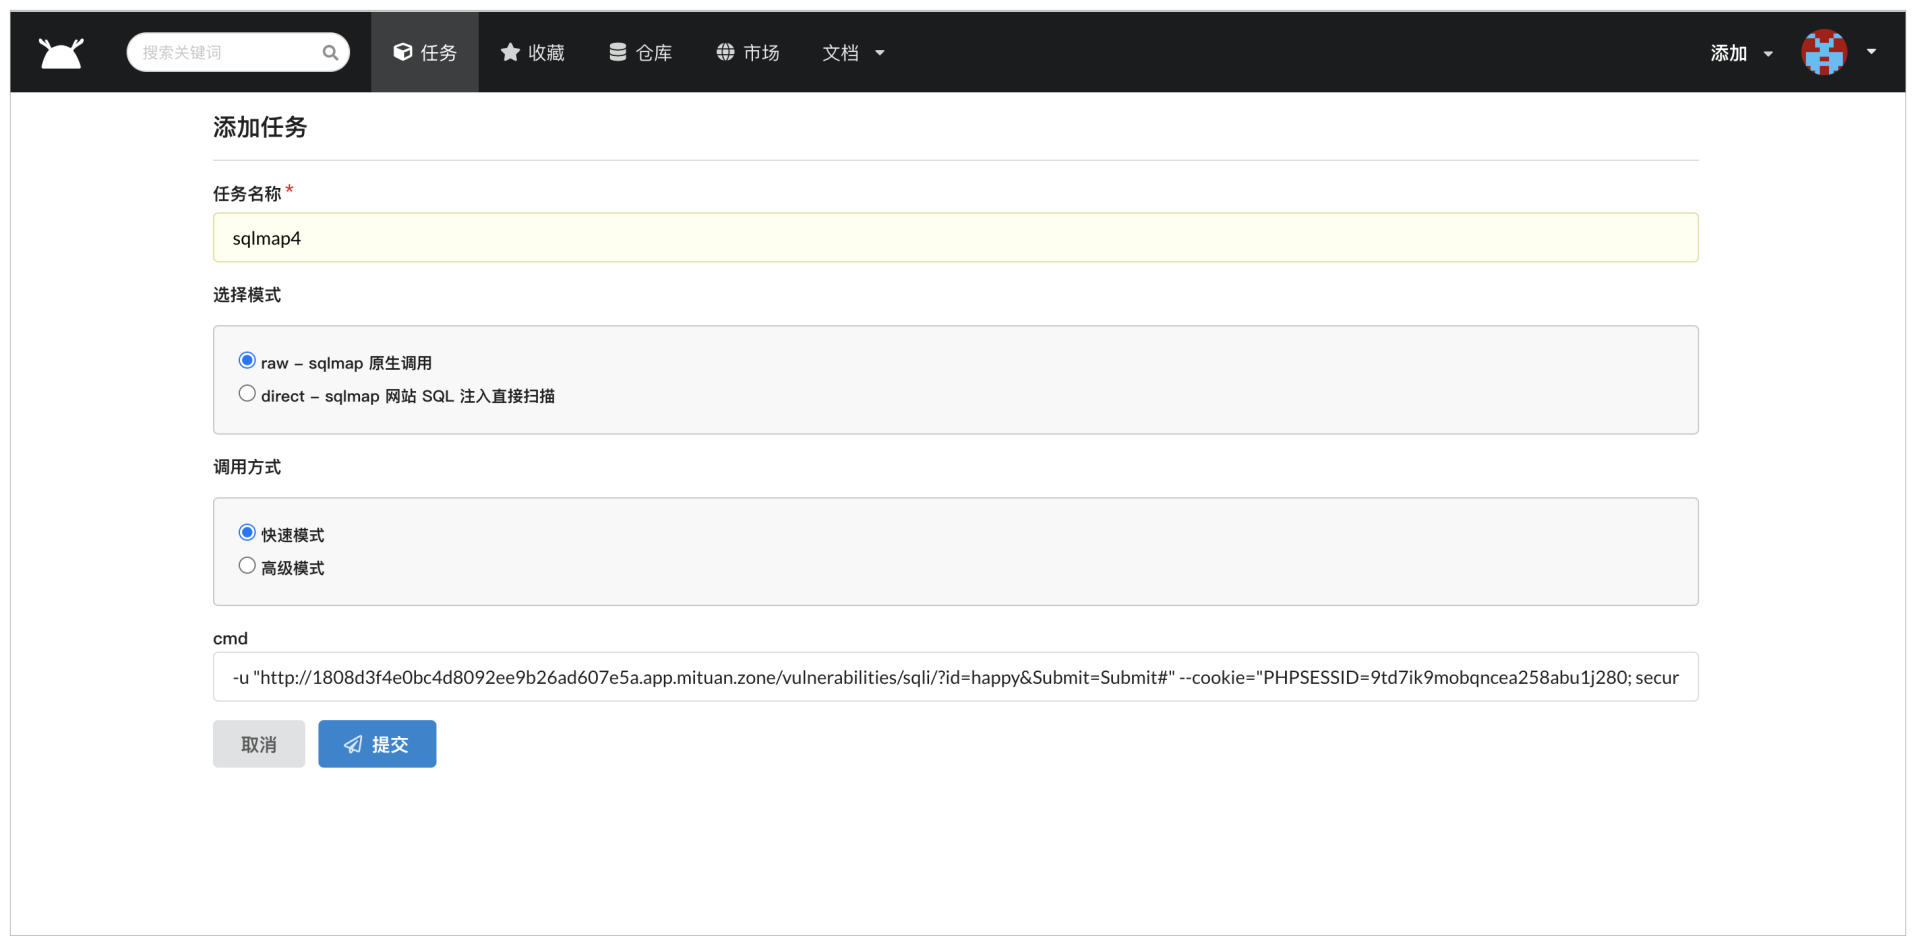Select the raw sqlmap 原生调用 mode
Viewport: 1920px width, 949px height.
click(247, 361)
